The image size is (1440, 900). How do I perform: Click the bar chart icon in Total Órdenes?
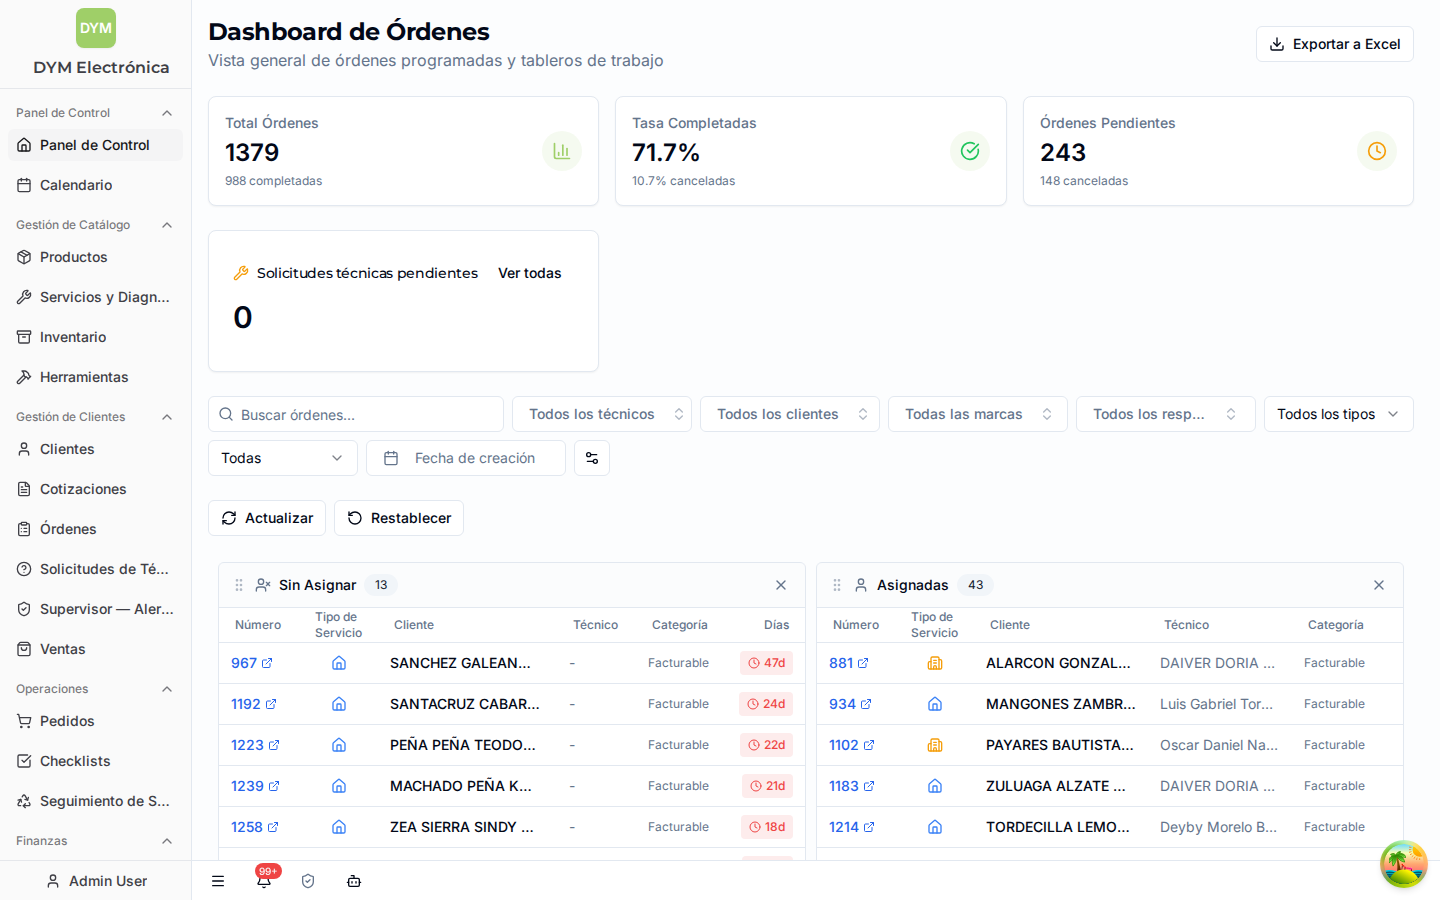562,151
